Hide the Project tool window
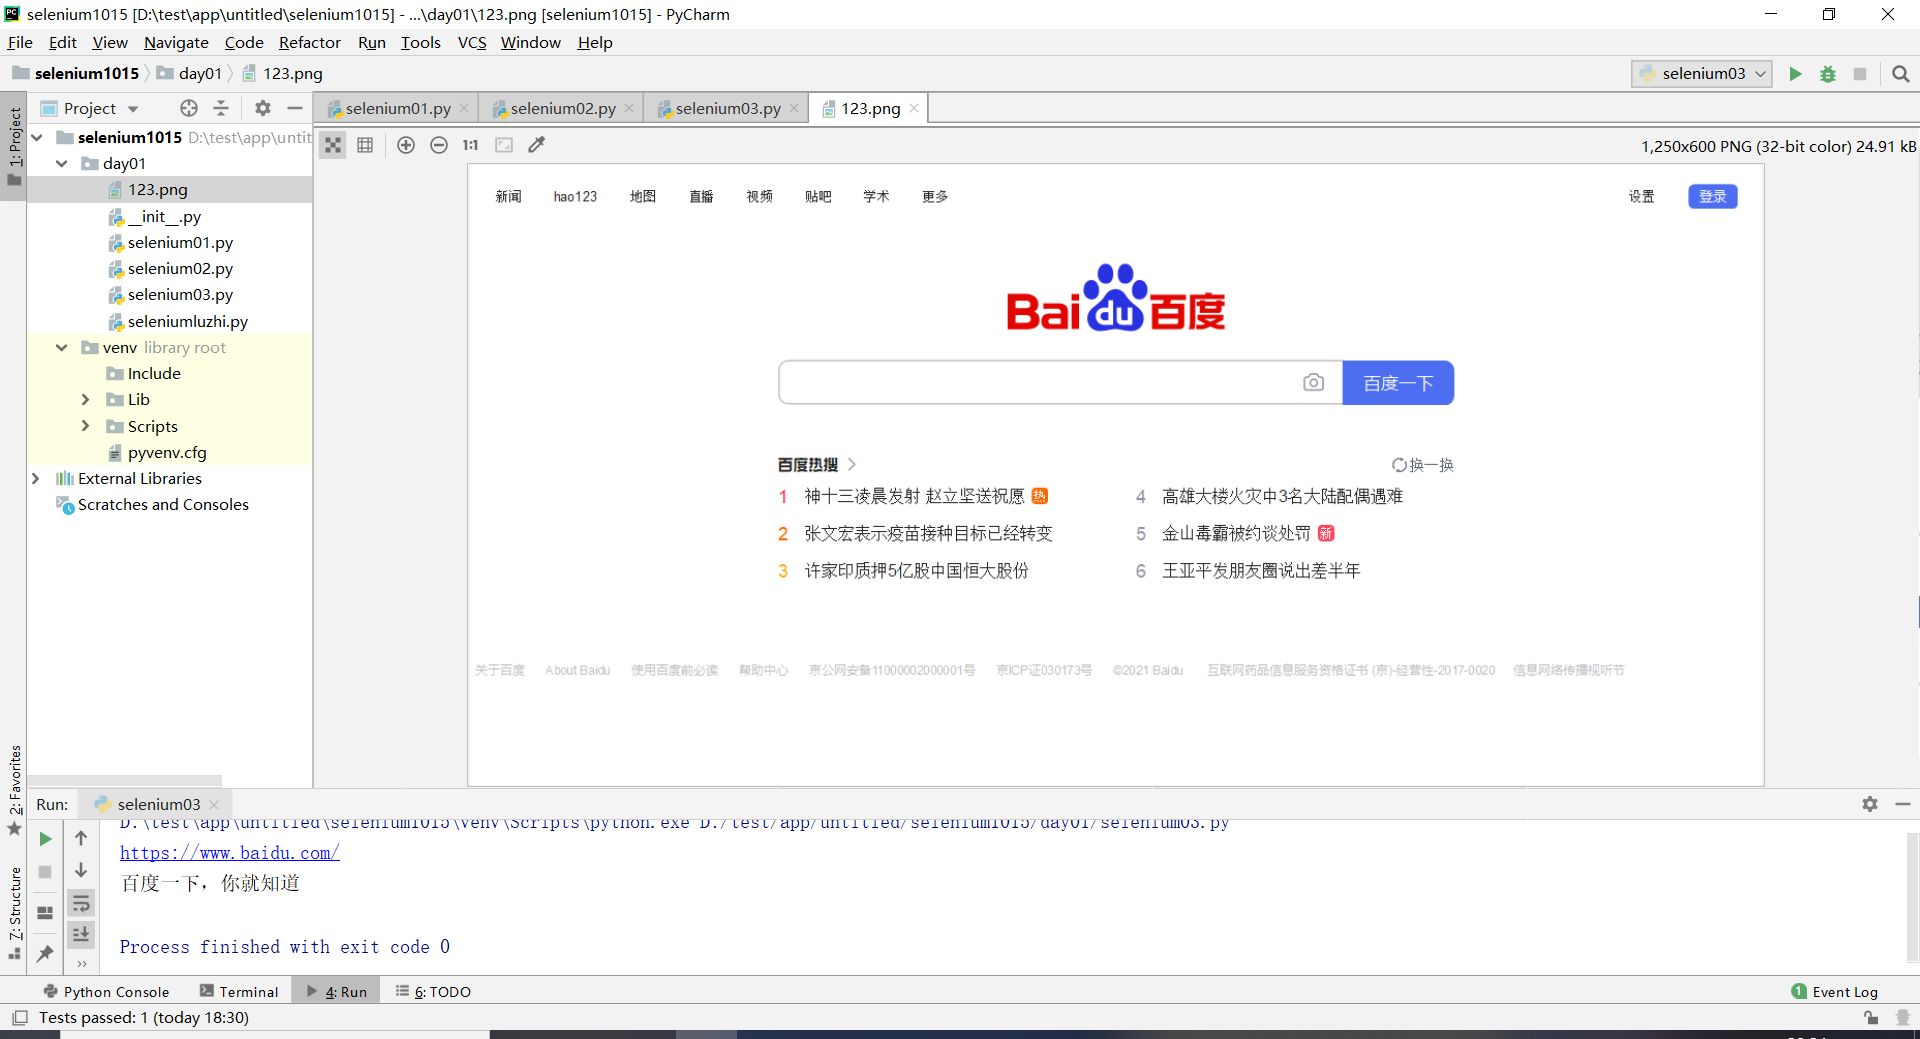Image resolution: width=1920 pixels, height=1039 pixels. coord(295,108)
